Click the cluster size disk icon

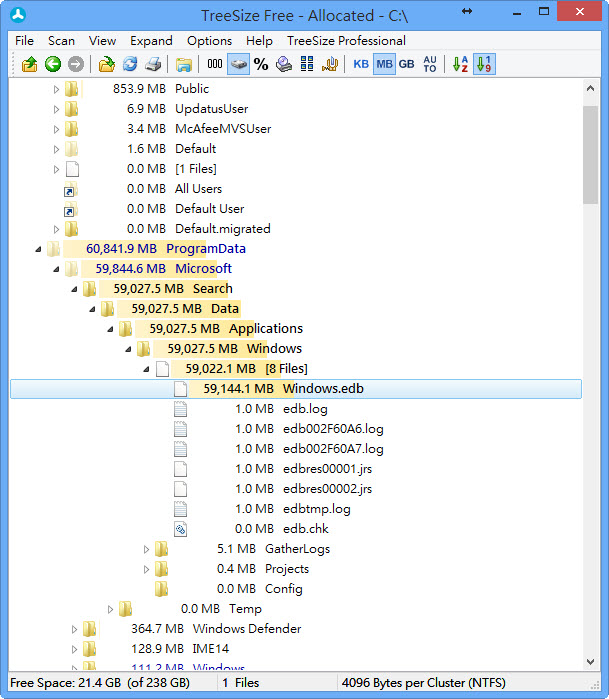click(284, 64)
